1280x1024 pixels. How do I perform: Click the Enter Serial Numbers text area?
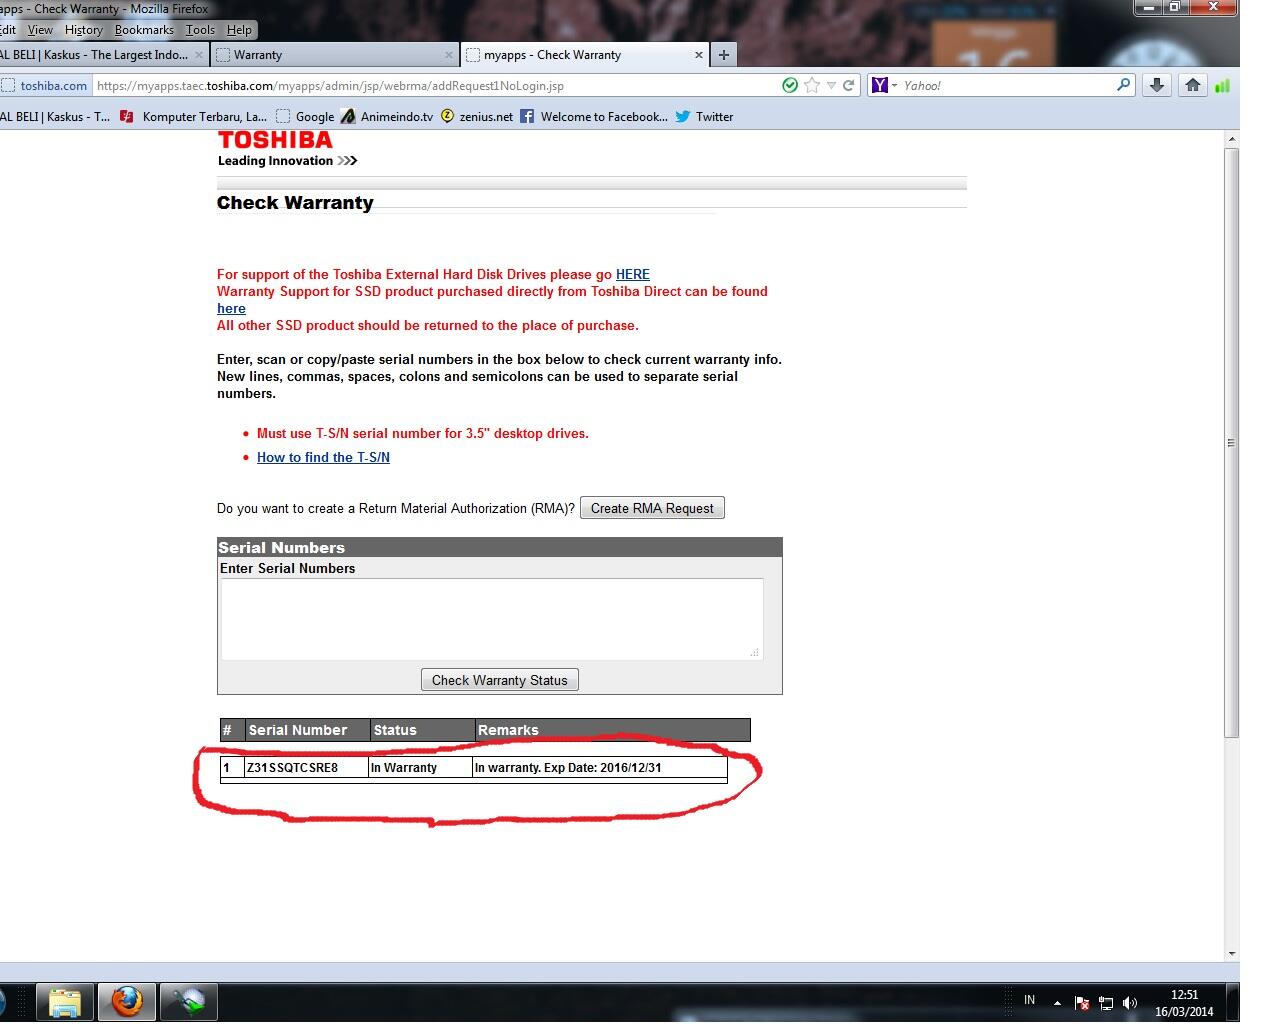492,619
